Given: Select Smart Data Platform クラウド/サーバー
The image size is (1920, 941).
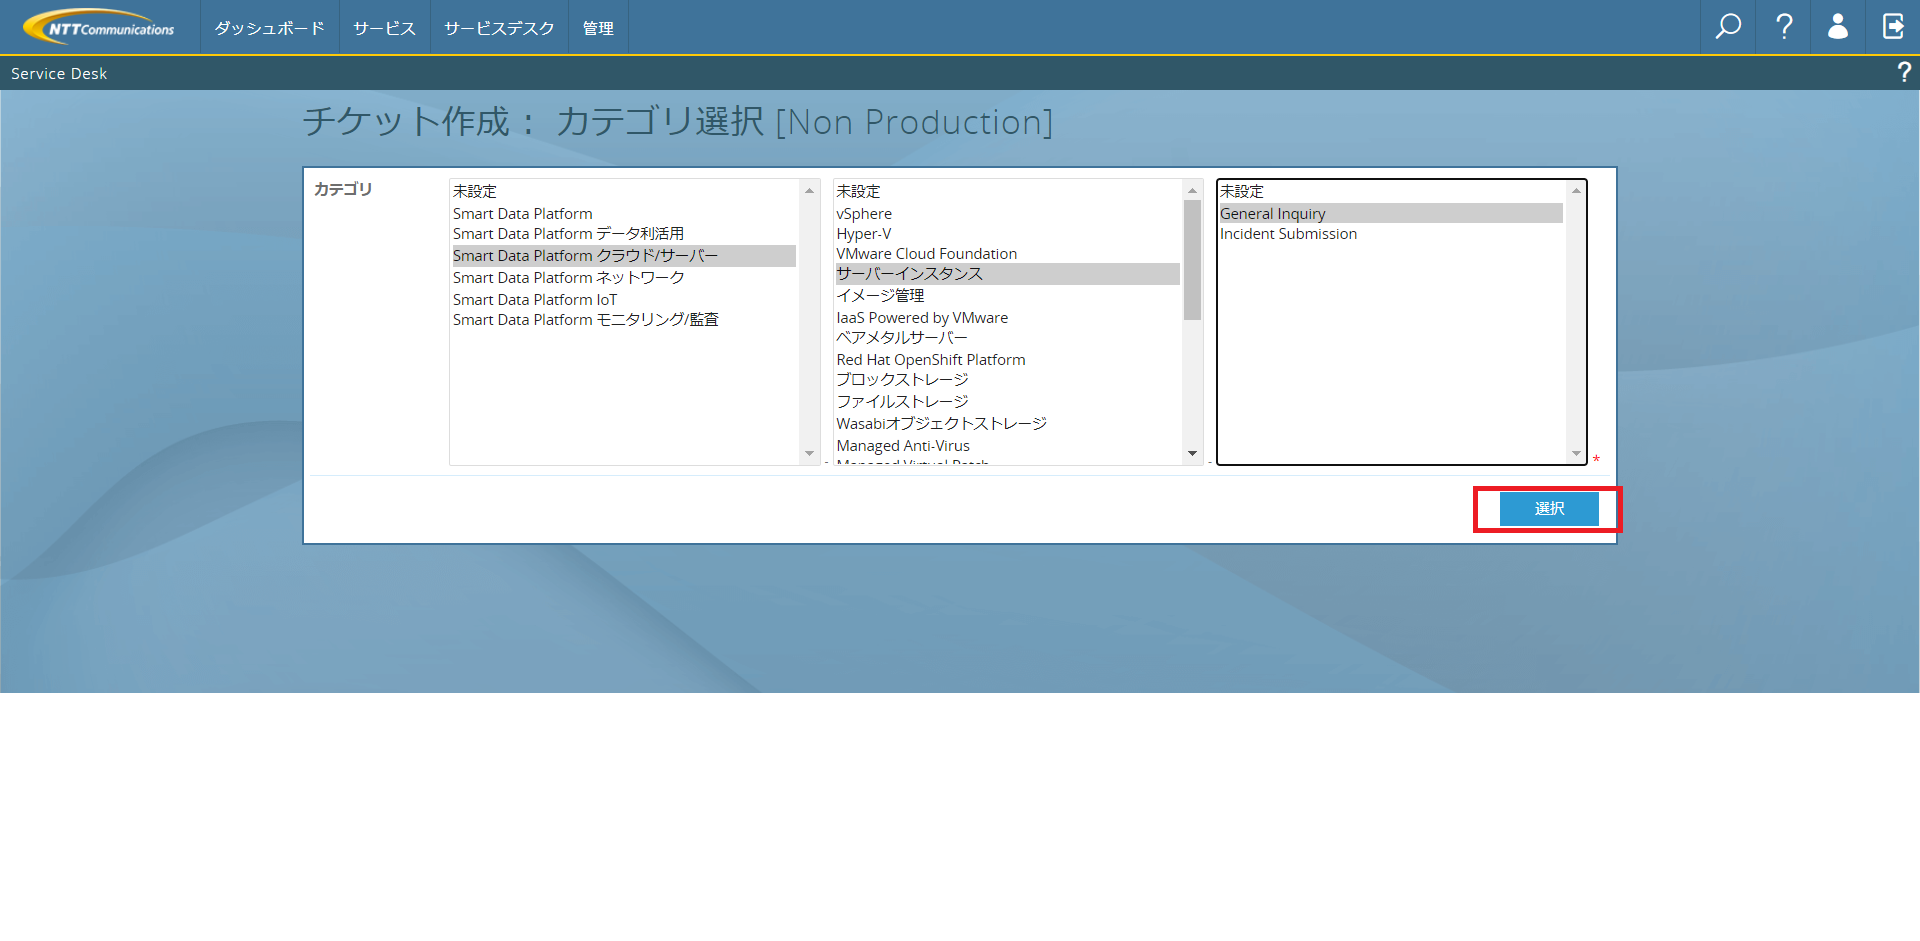Looking at the screenshot, I should pyautogui.click(x=624, y=256).
